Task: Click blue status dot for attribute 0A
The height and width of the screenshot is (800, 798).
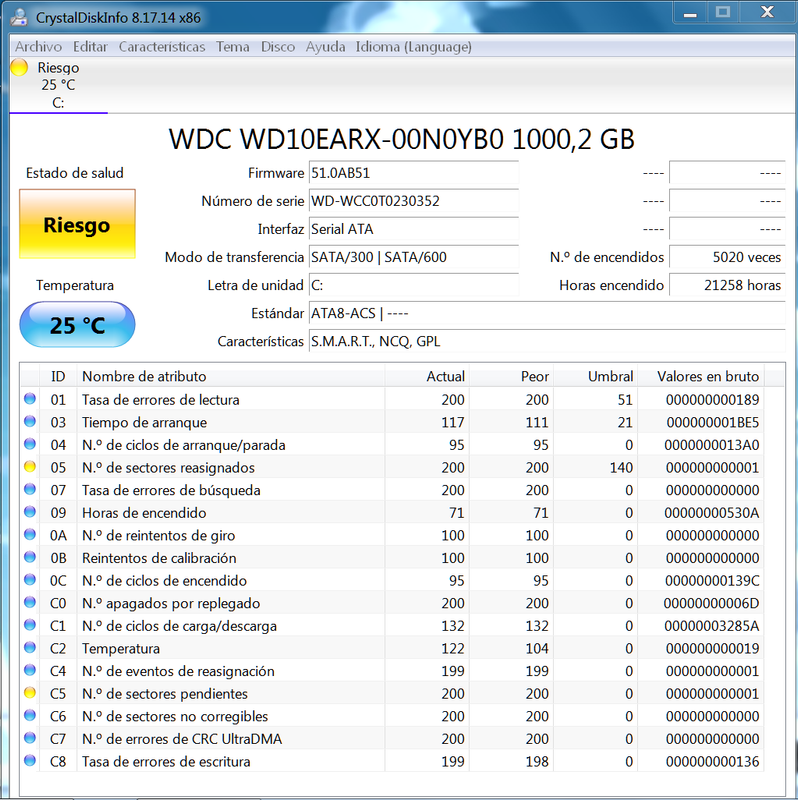Action: pos(30,534)
